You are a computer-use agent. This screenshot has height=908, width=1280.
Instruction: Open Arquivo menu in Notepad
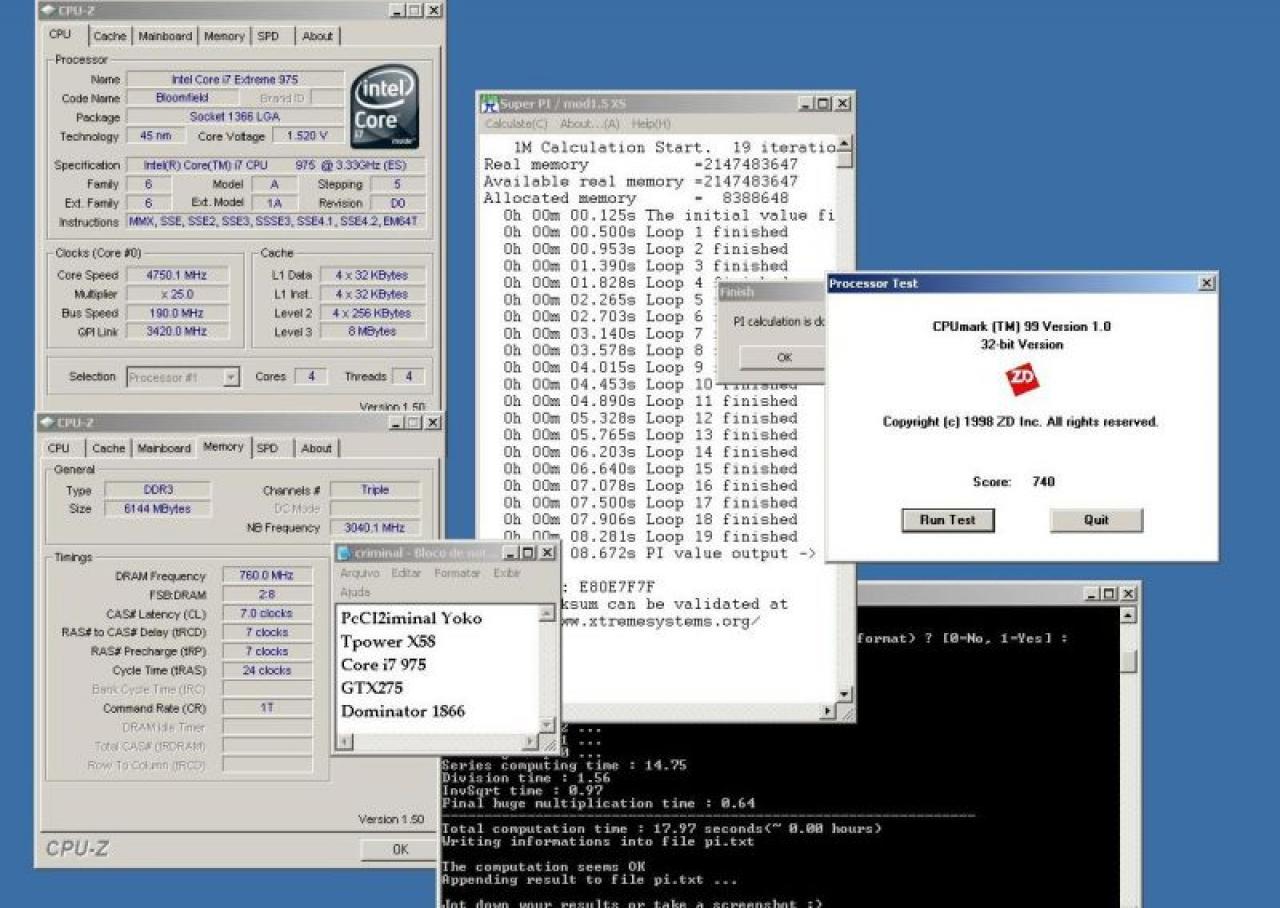pyautogui.click(x=360, y=573)
